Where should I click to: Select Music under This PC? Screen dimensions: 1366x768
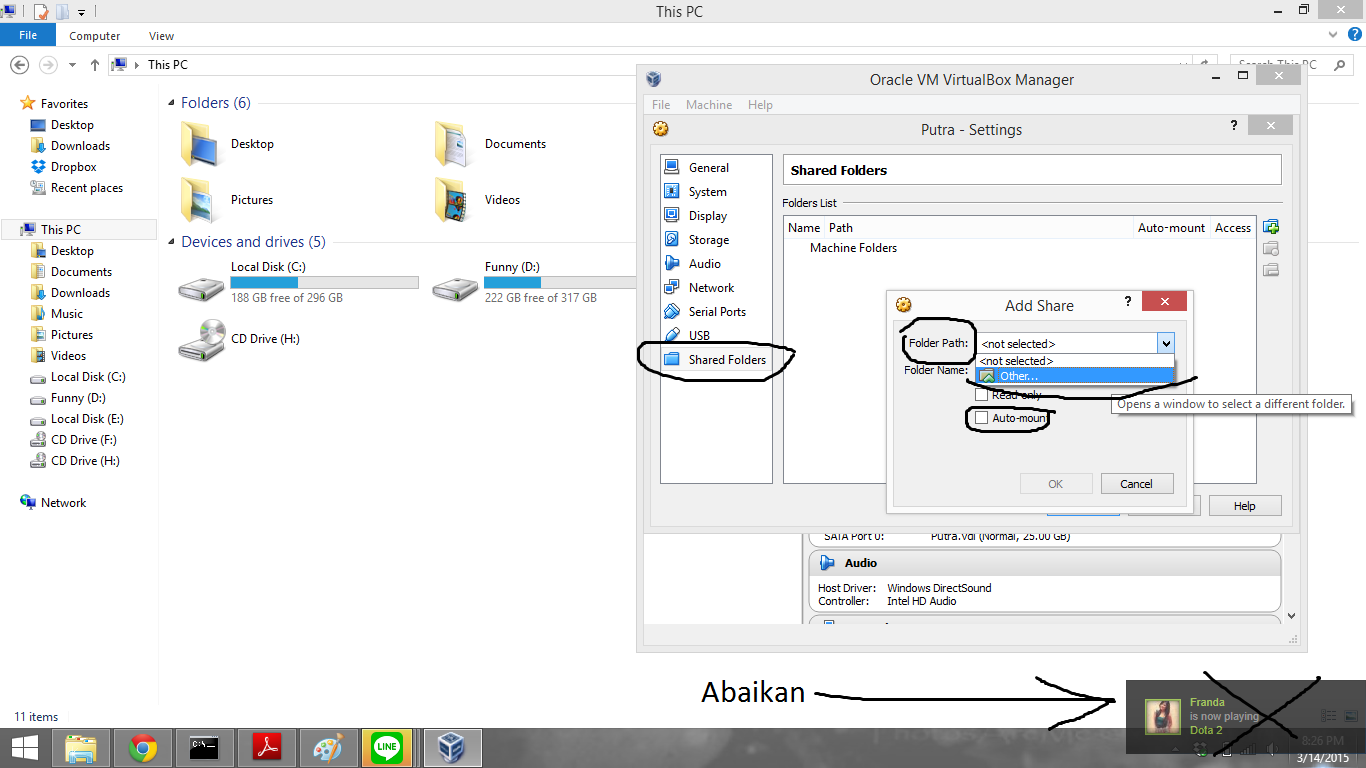pyautogui.click(x=67, y=314)
